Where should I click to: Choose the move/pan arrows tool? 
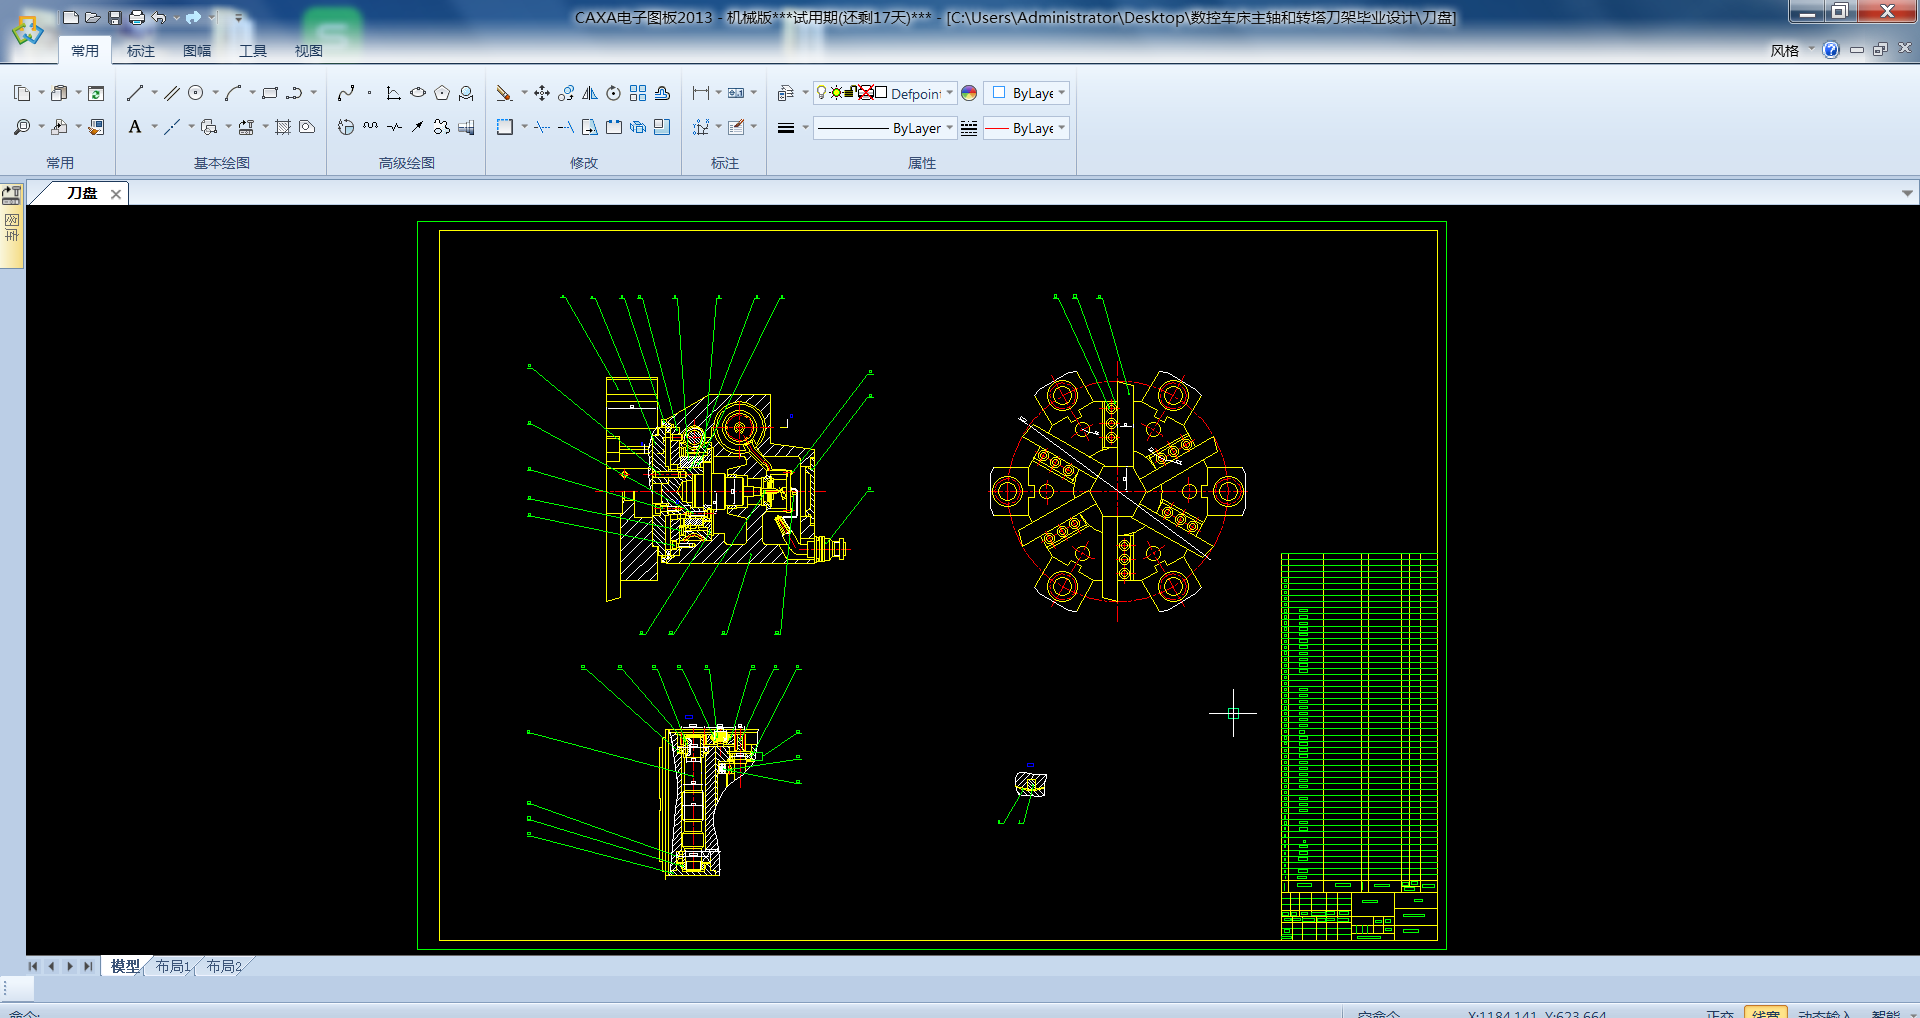click(541, 93)
